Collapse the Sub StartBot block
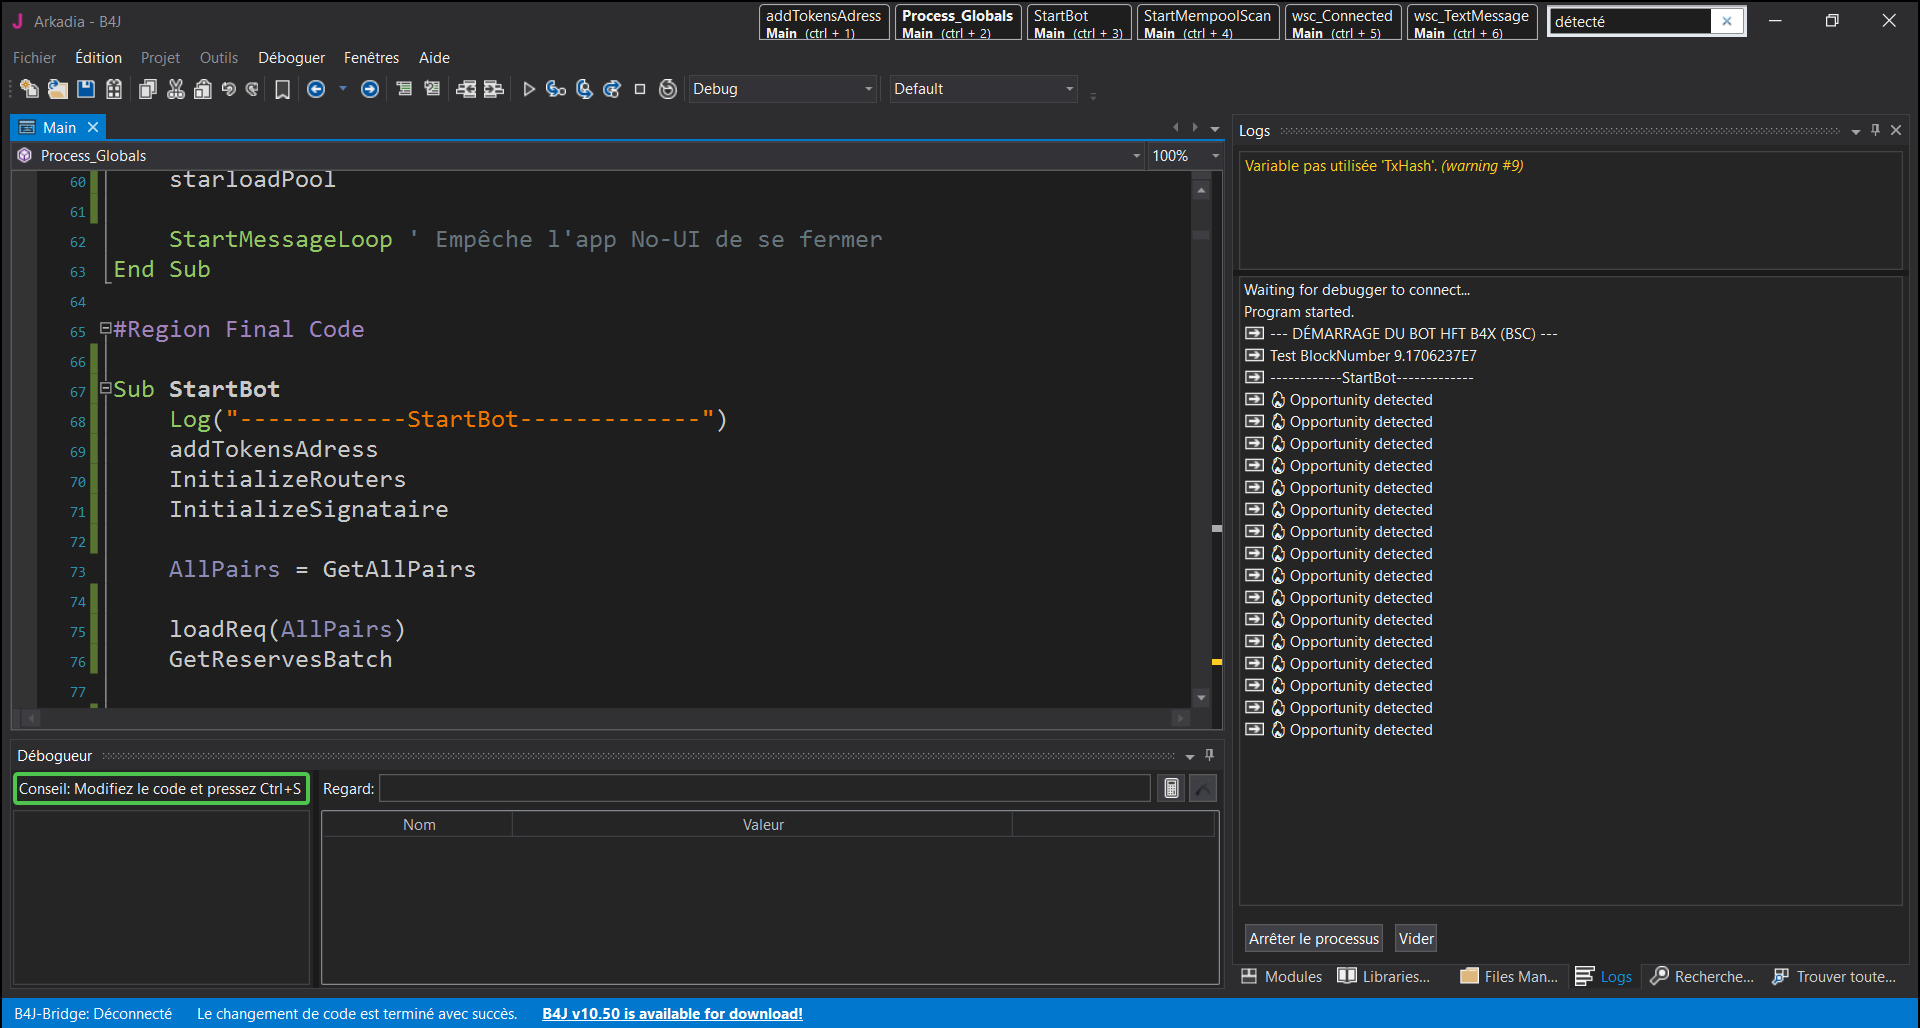The image size is (1920, 1028). (x=105, y=388)
